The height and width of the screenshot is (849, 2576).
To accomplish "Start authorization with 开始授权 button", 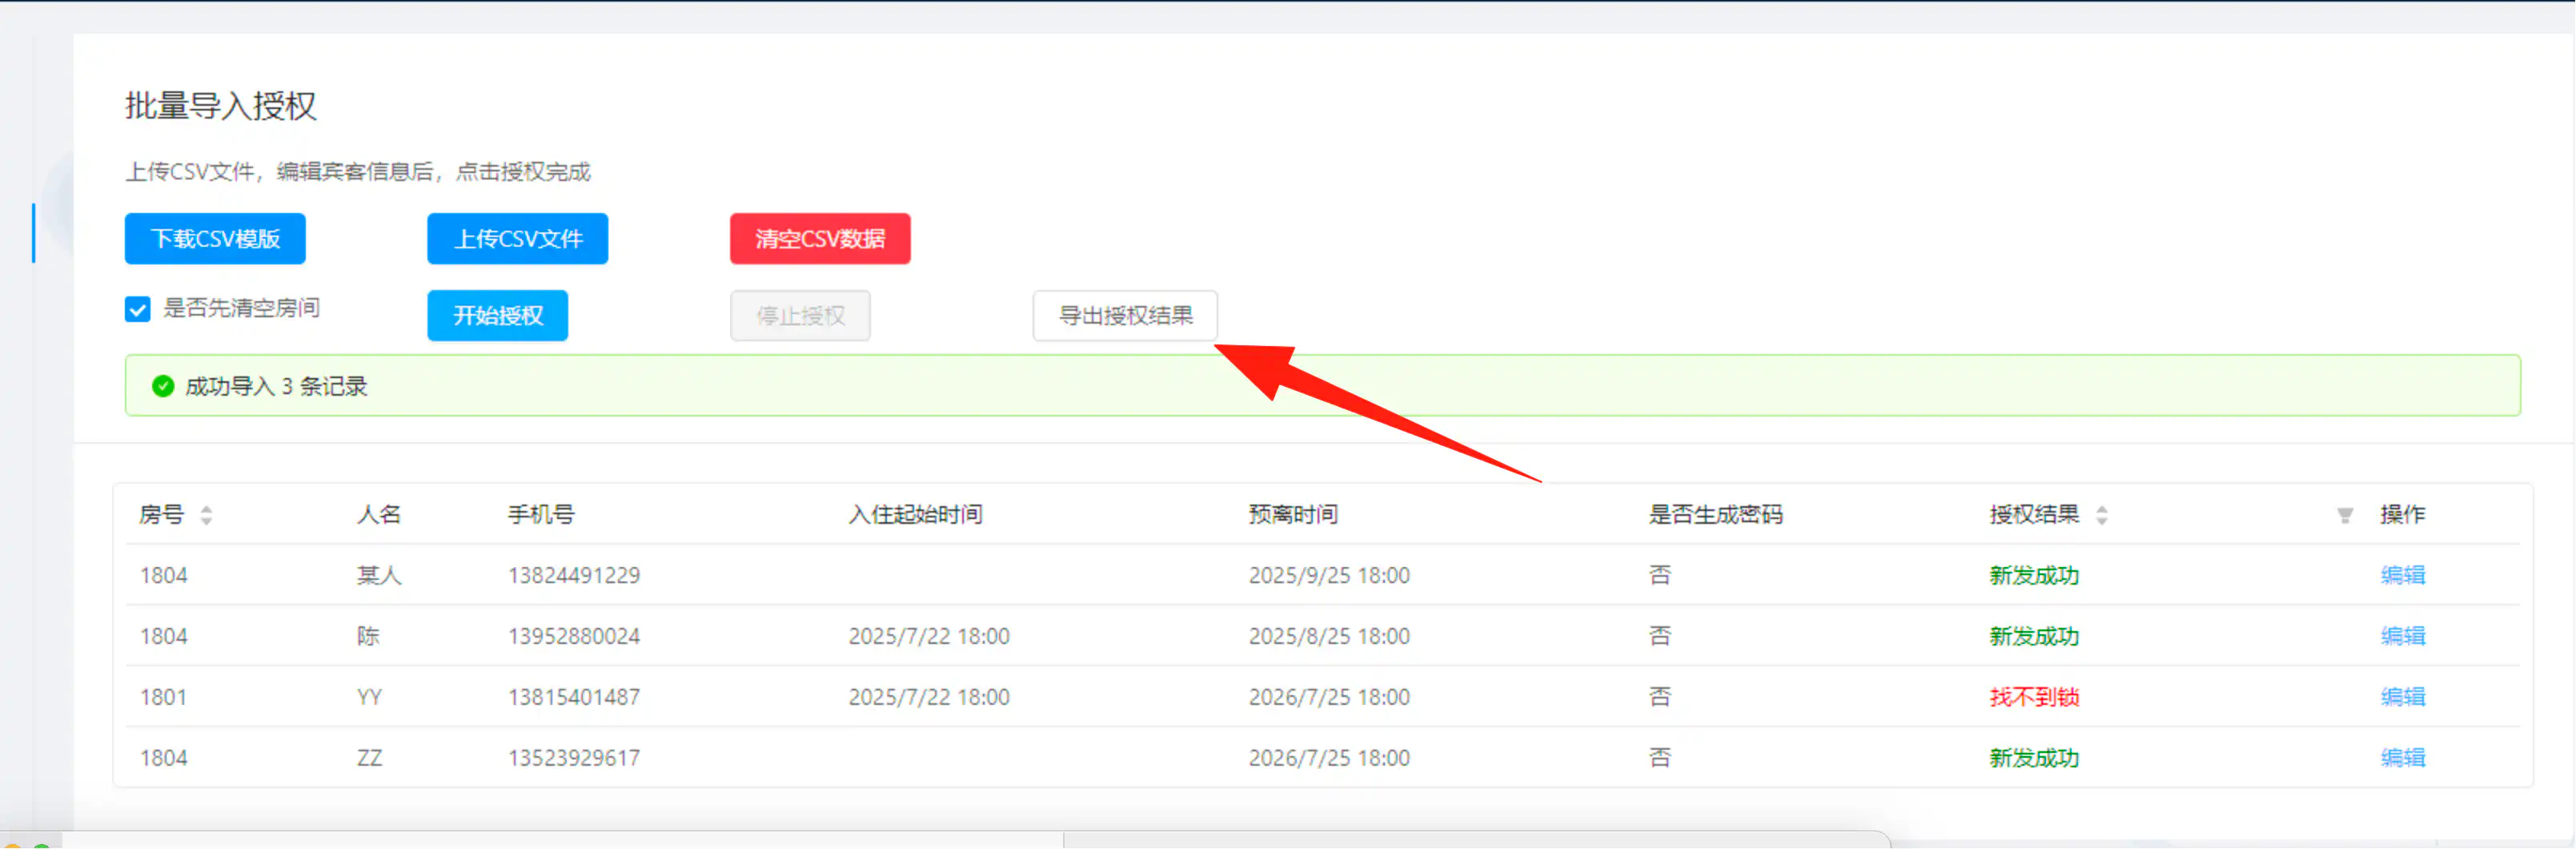I will [497, 316].
